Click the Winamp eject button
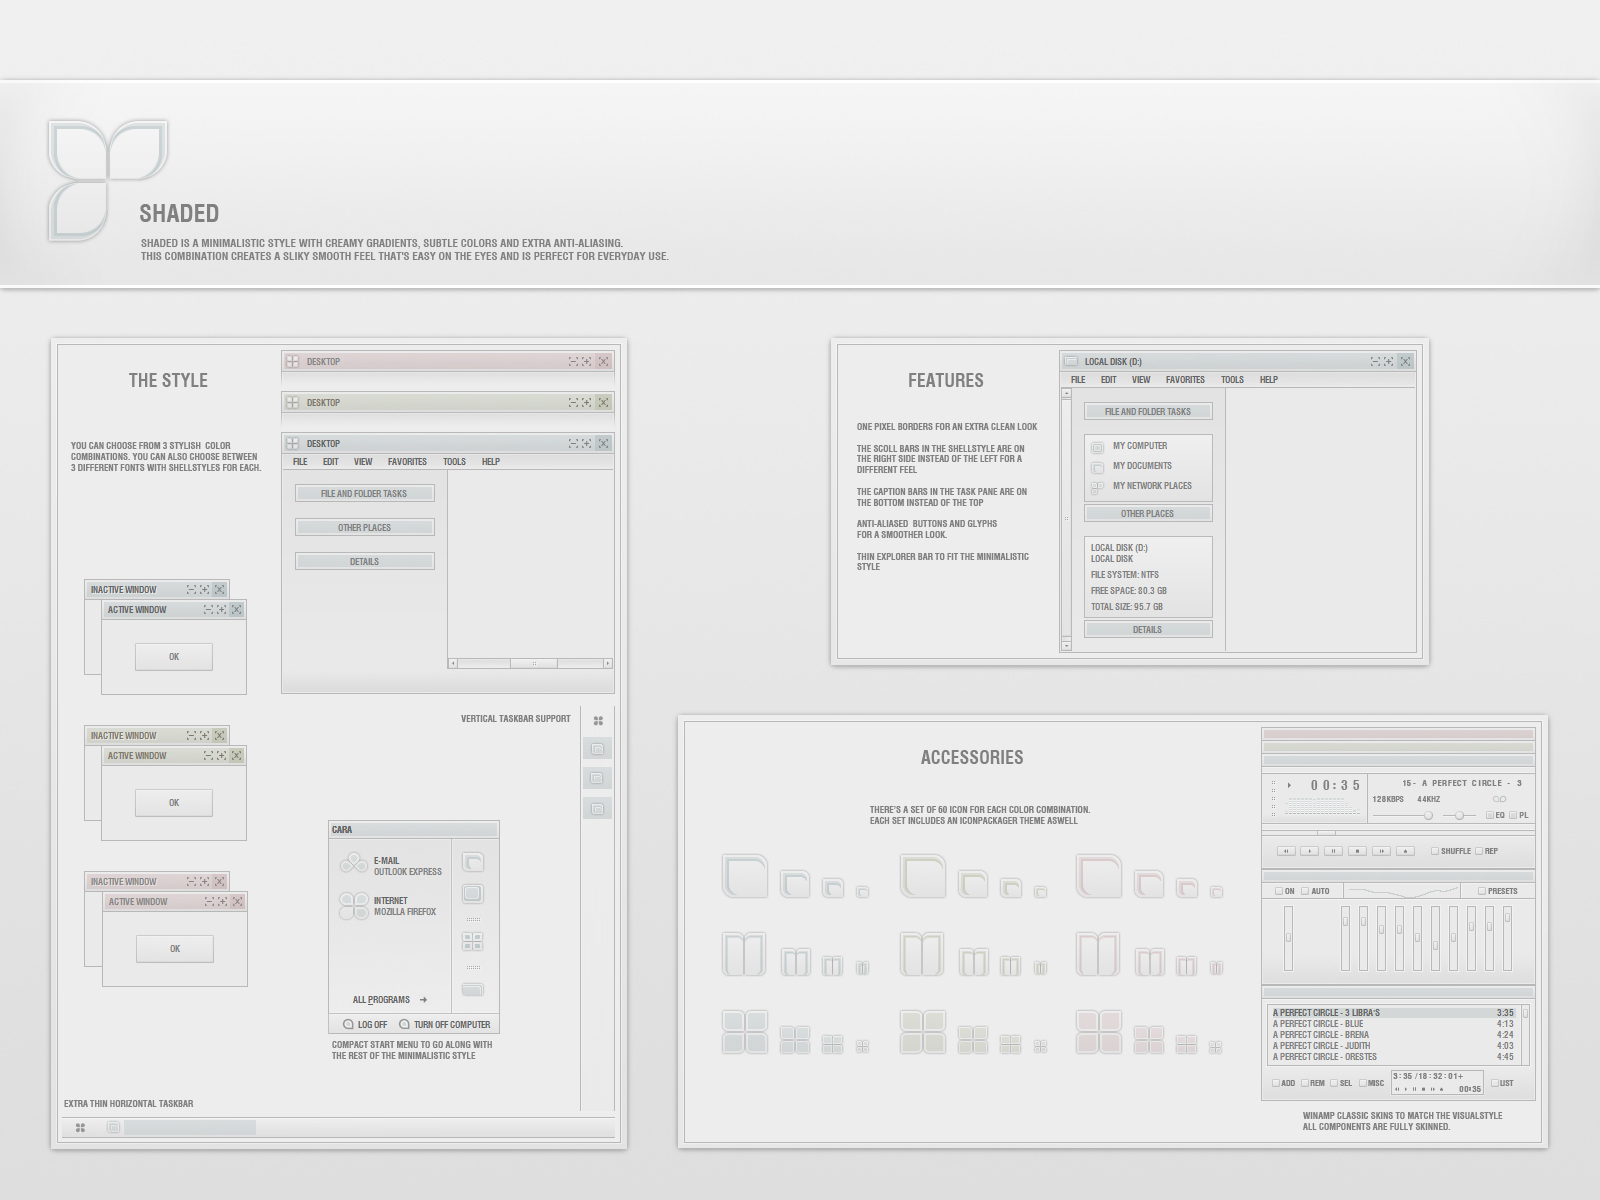 [x=1405, y=851]
